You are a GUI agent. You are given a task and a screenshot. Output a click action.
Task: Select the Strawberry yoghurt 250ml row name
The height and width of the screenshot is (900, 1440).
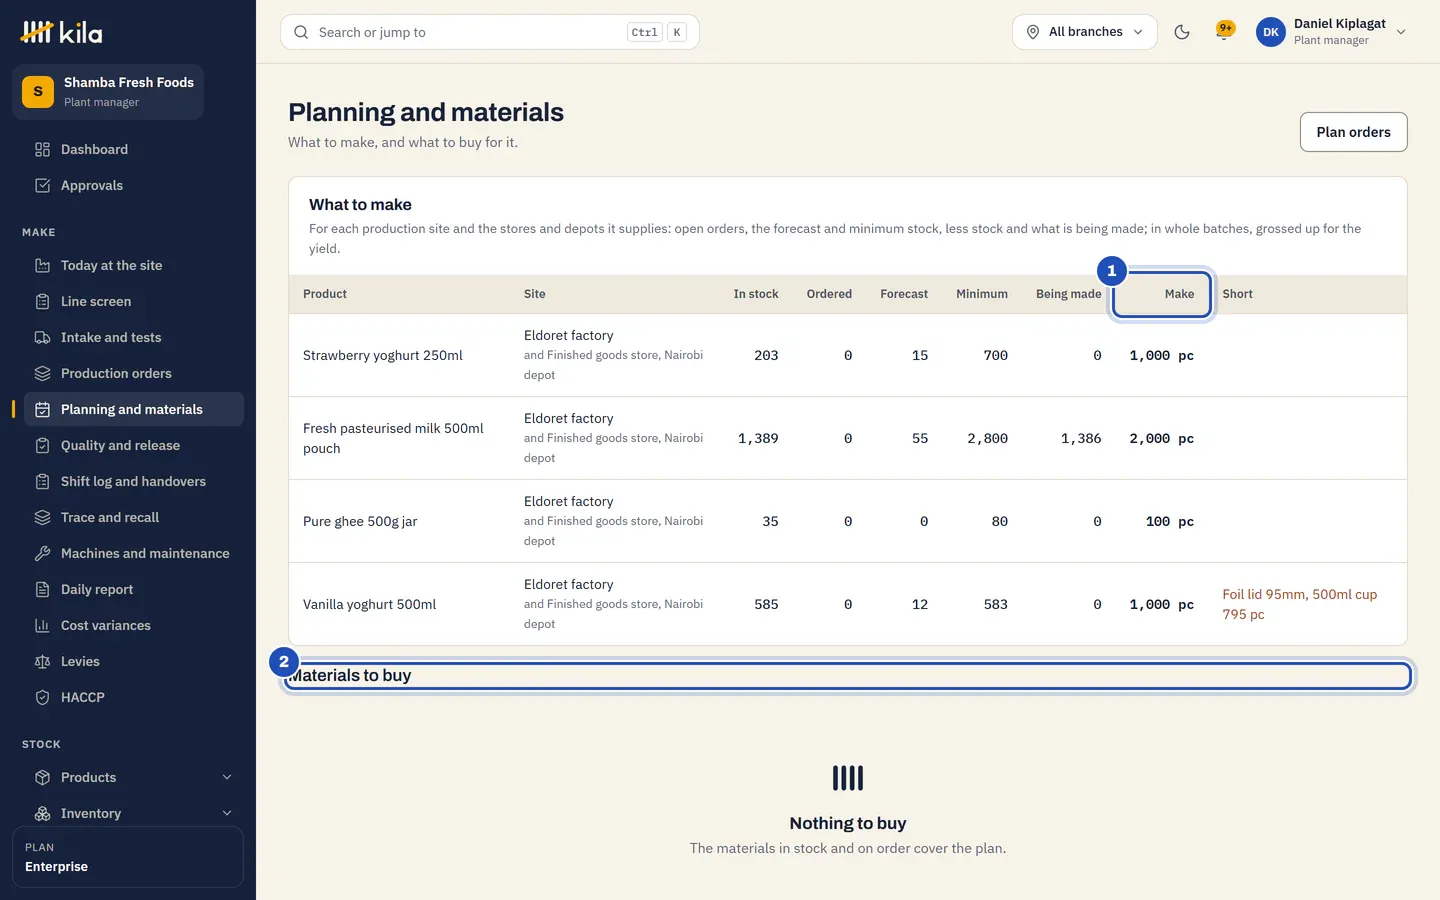pos(383,355)
